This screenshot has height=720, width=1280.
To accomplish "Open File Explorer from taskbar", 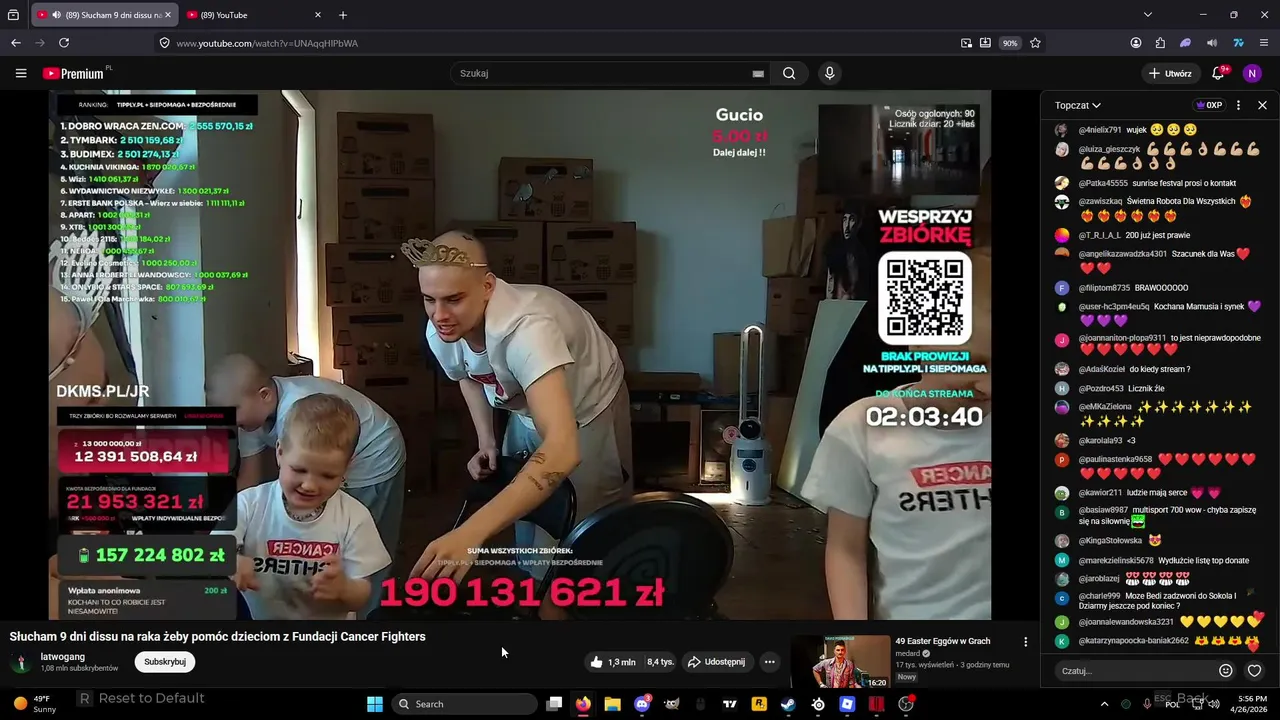I will pos(612,704).
